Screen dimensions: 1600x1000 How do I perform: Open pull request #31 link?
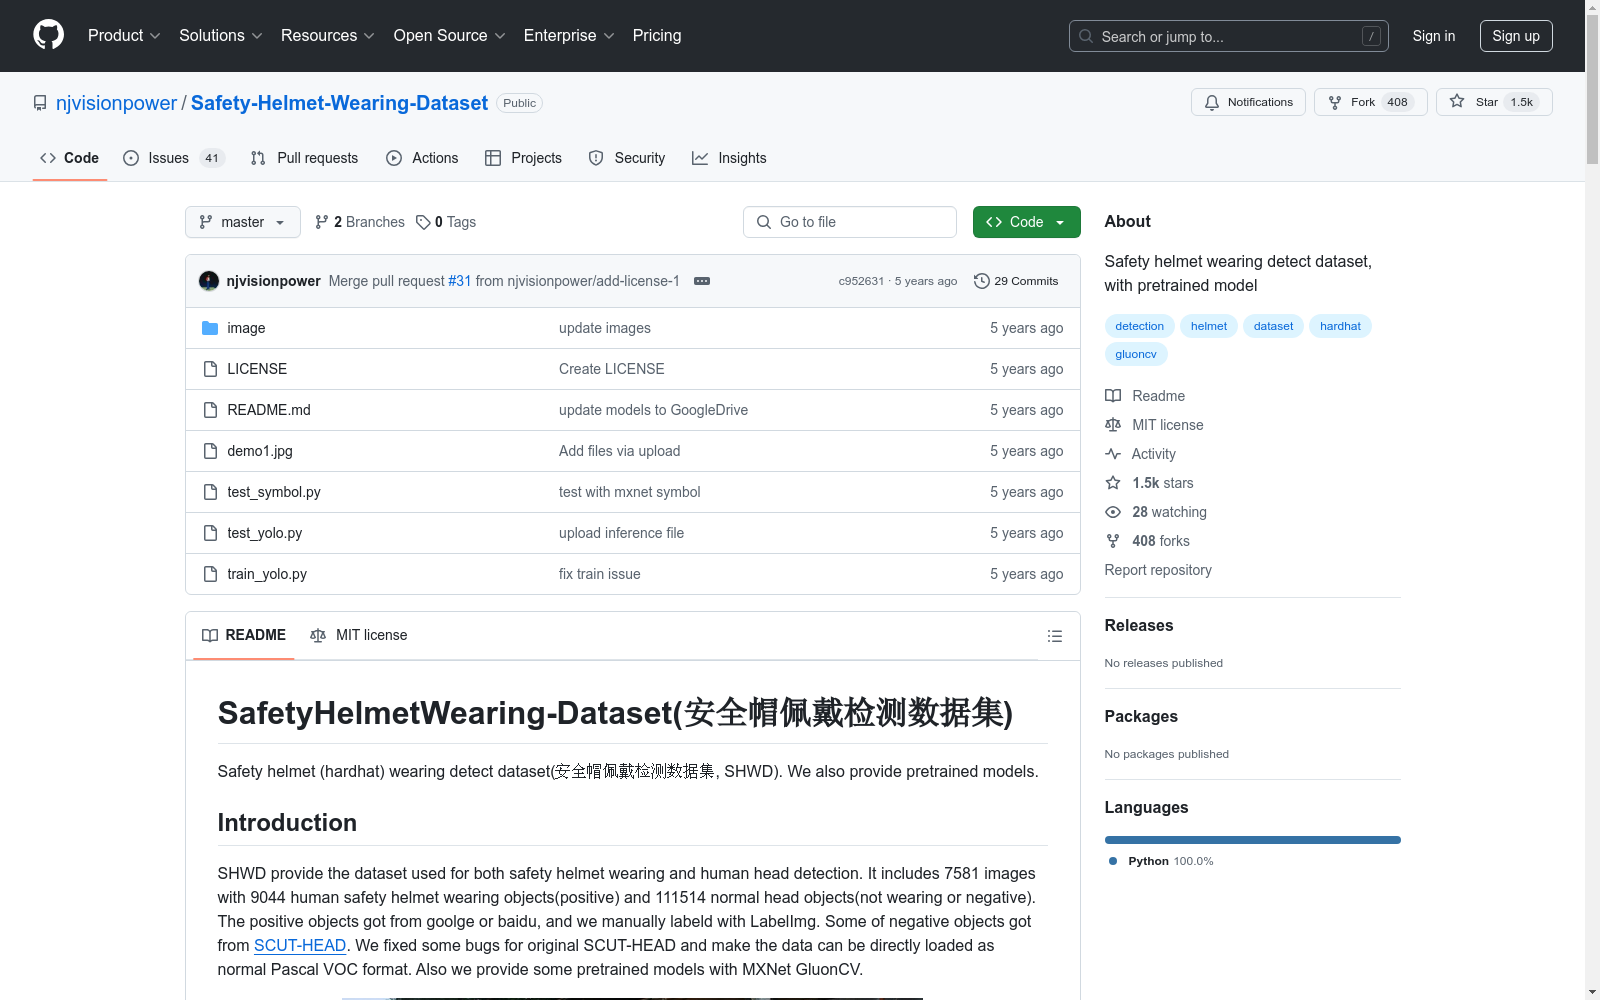coord(460,281)
